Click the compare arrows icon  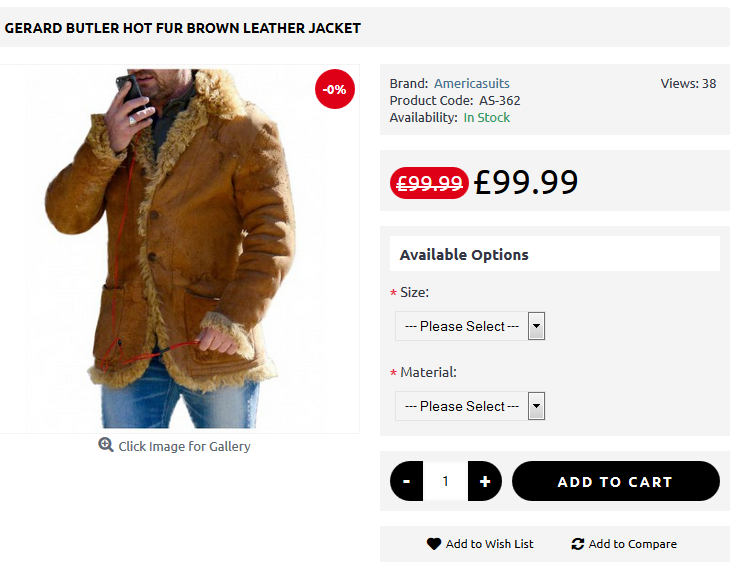coord(577,544)
